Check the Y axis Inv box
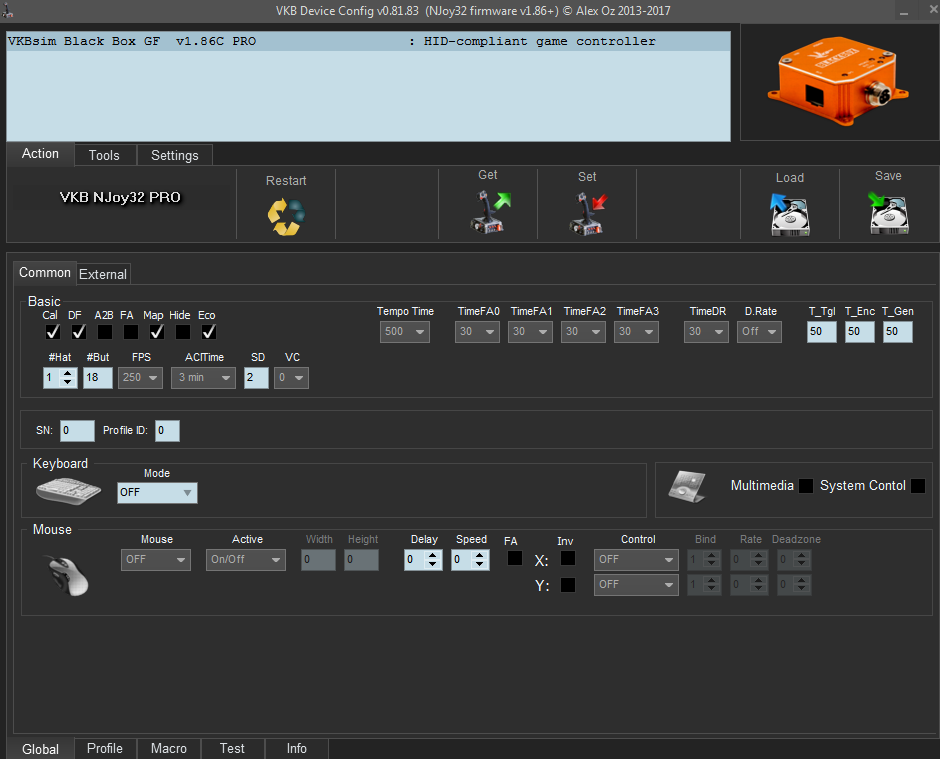This screenshot has width=940, height=759. coord(568,585)
